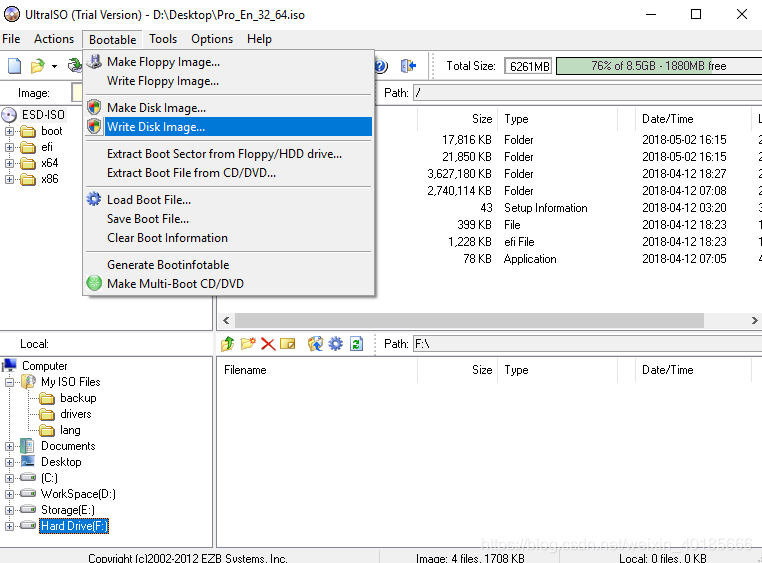Click the Date/Time column header in image list
Viewport: 762px width, 563px height.
pos(693,119)
